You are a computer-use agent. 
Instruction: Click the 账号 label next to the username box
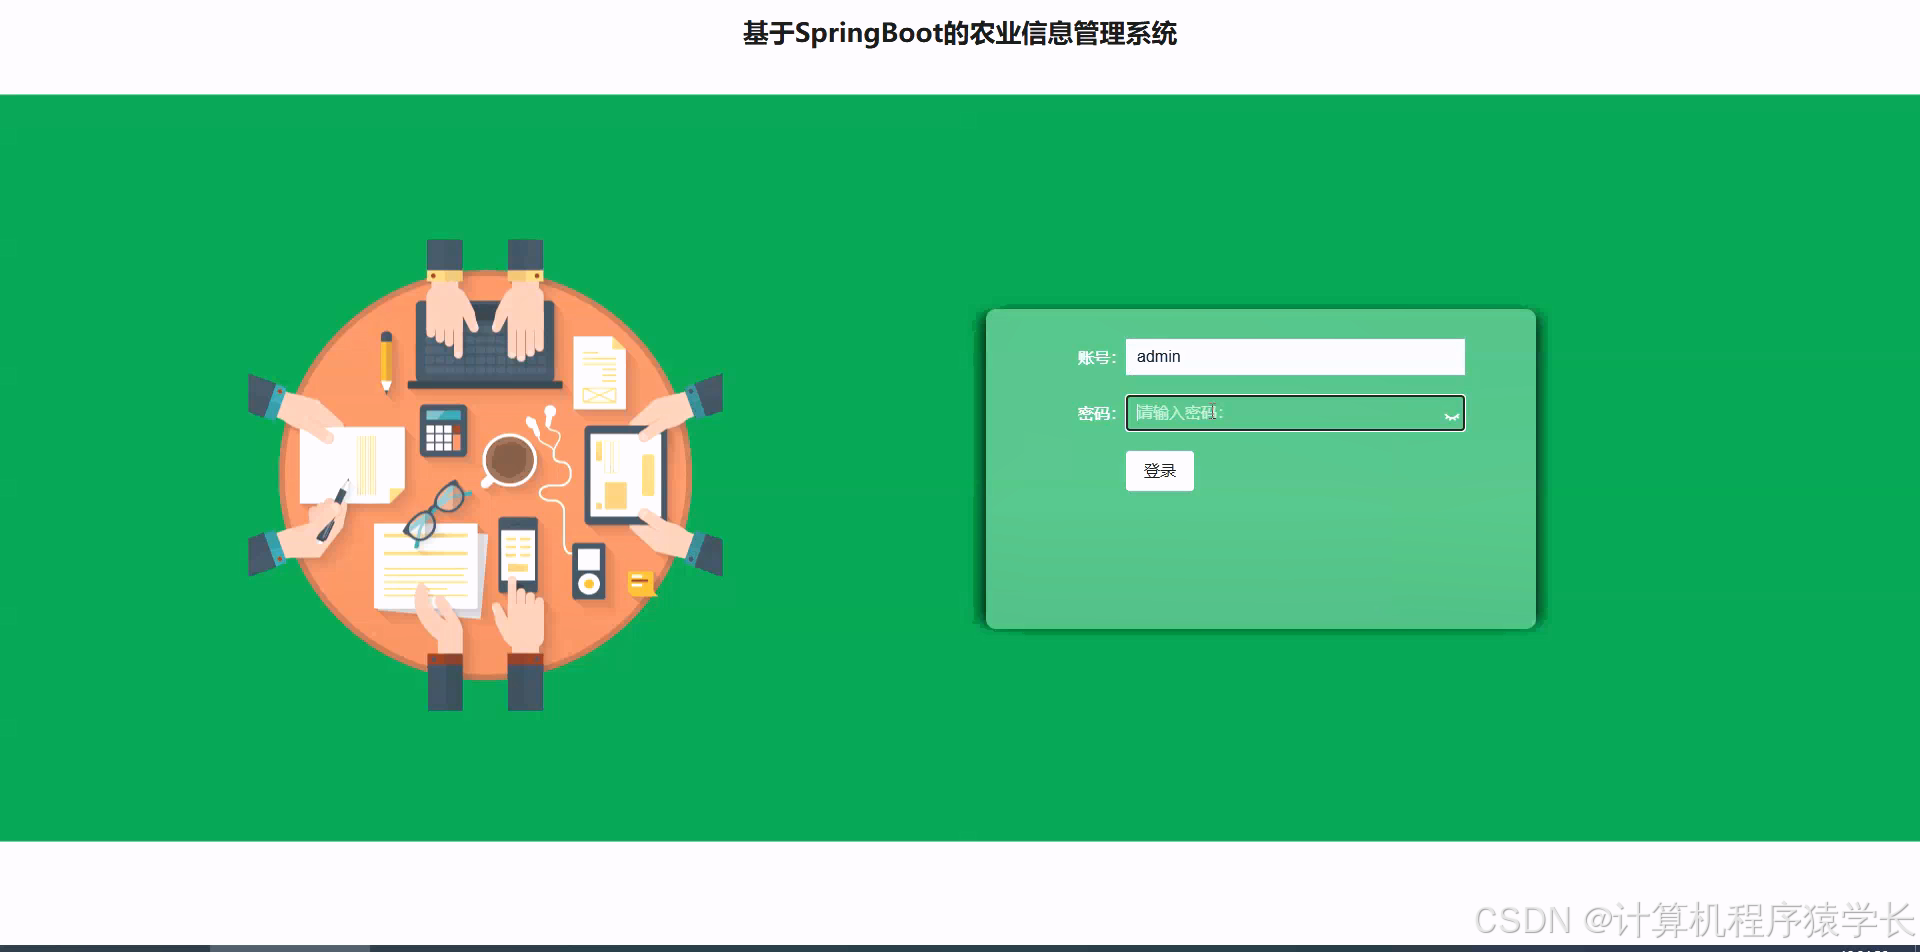1094,356
